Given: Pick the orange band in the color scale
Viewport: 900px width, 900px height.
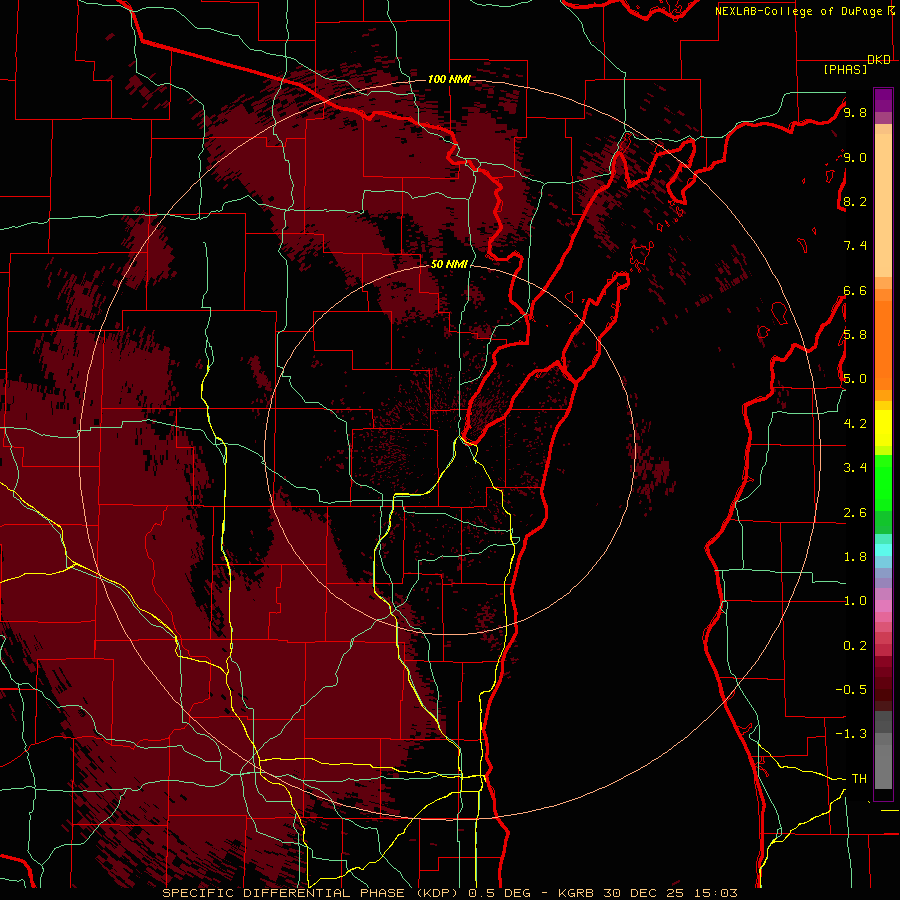Looking at the screenshot, I should click(883, 344).
